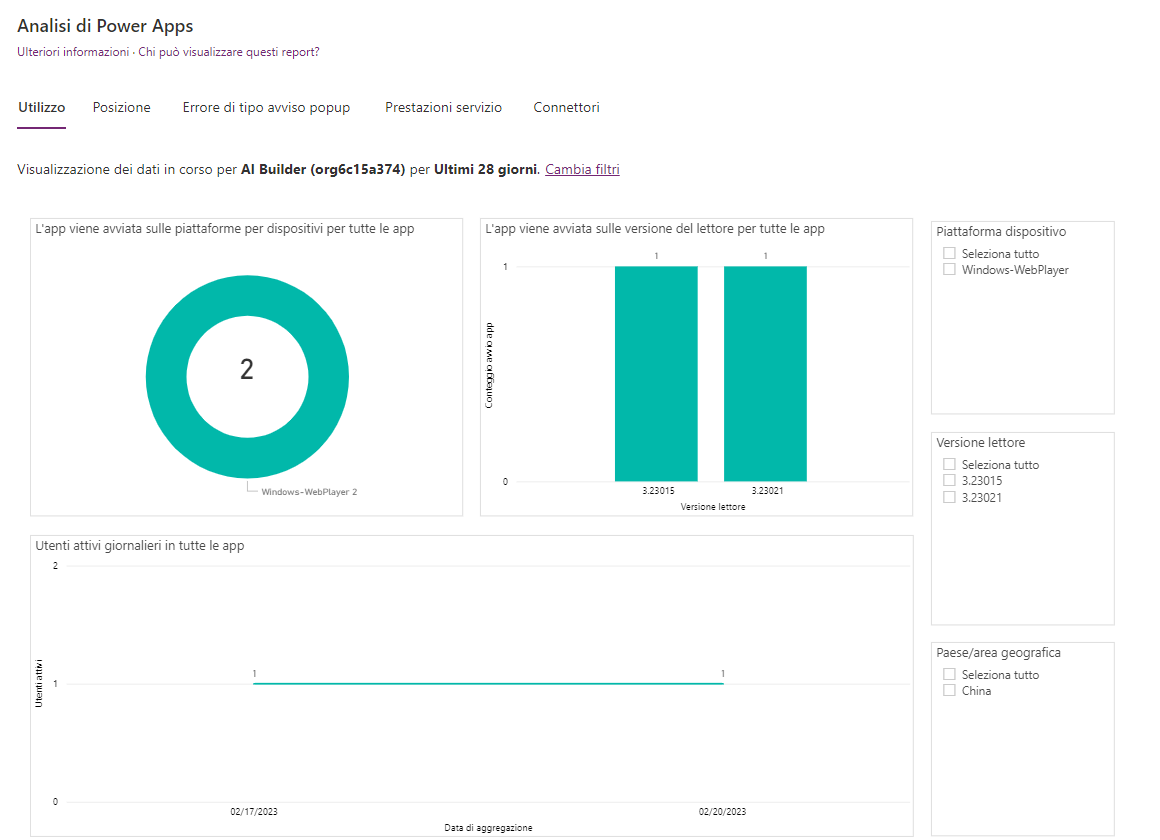Click Chi può visualizzare questi report link
Screen dimensions: 1160x840
point(229,52)
